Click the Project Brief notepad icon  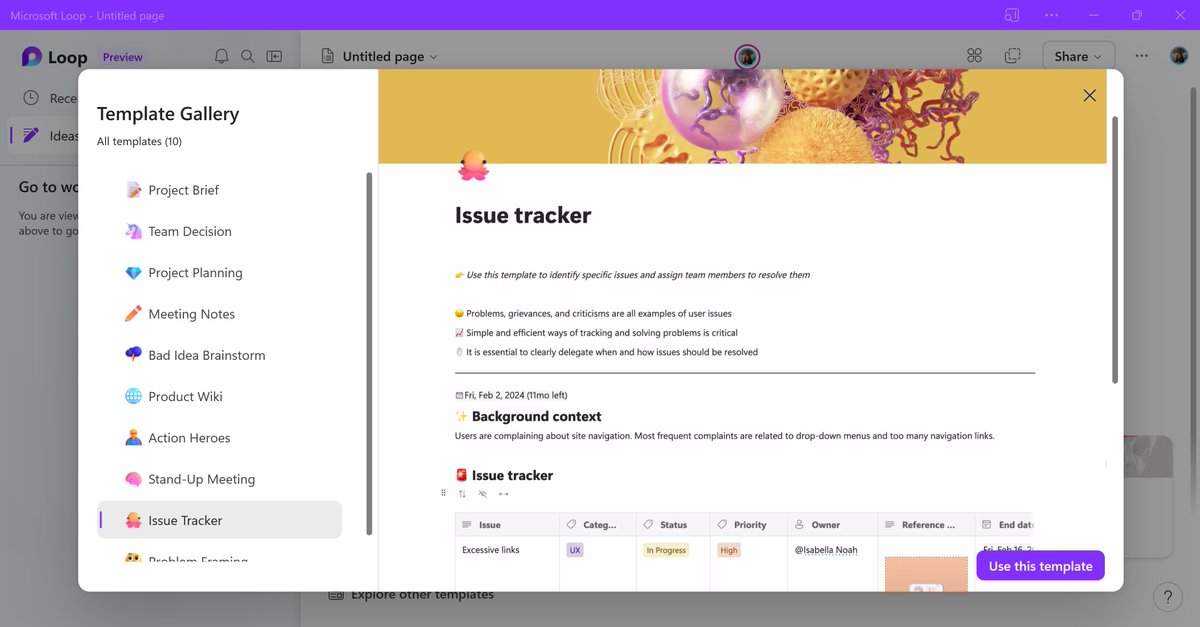click(x=133, y=190)
